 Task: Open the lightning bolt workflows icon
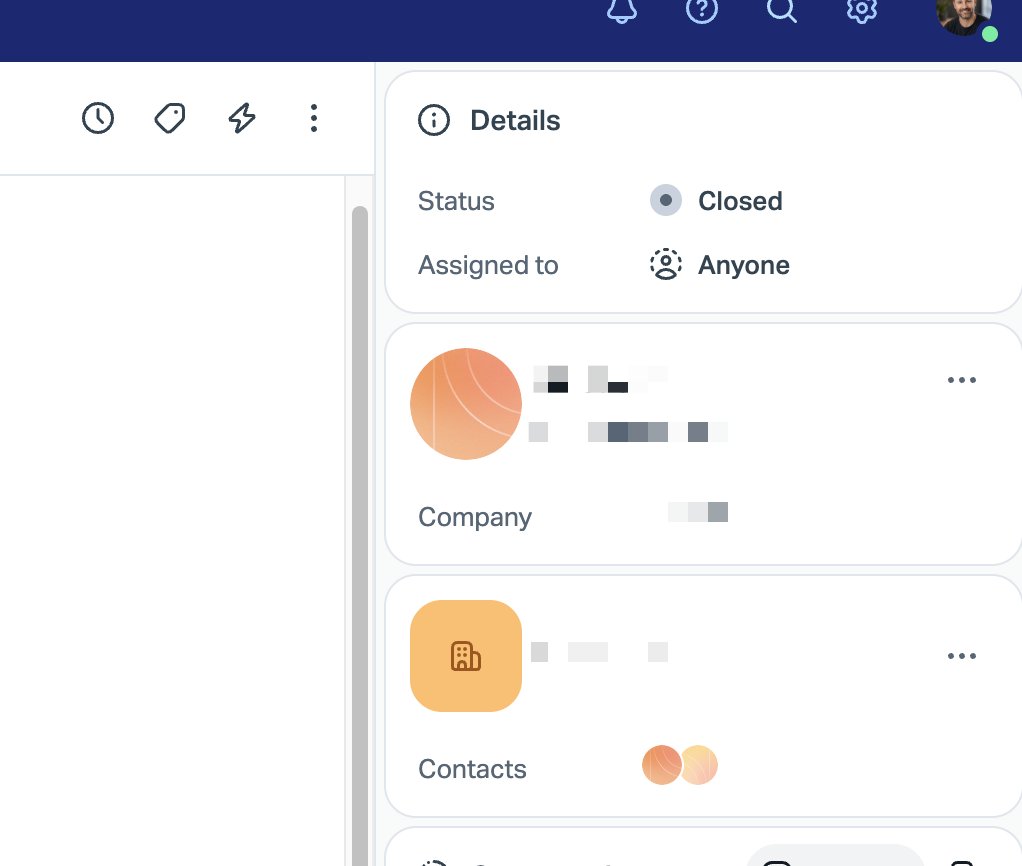[x=242, y=118]
